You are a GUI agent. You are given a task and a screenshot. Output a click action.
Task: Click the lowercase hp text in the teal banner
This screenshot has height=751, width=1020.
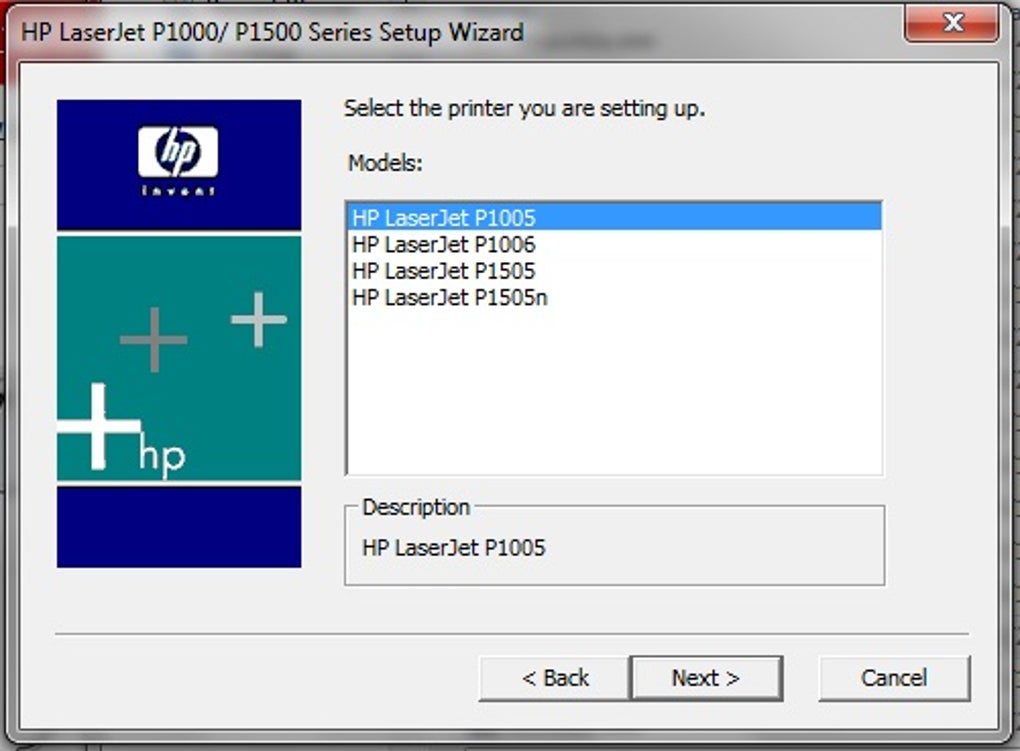pyautogui.click(x=162, y=455)
